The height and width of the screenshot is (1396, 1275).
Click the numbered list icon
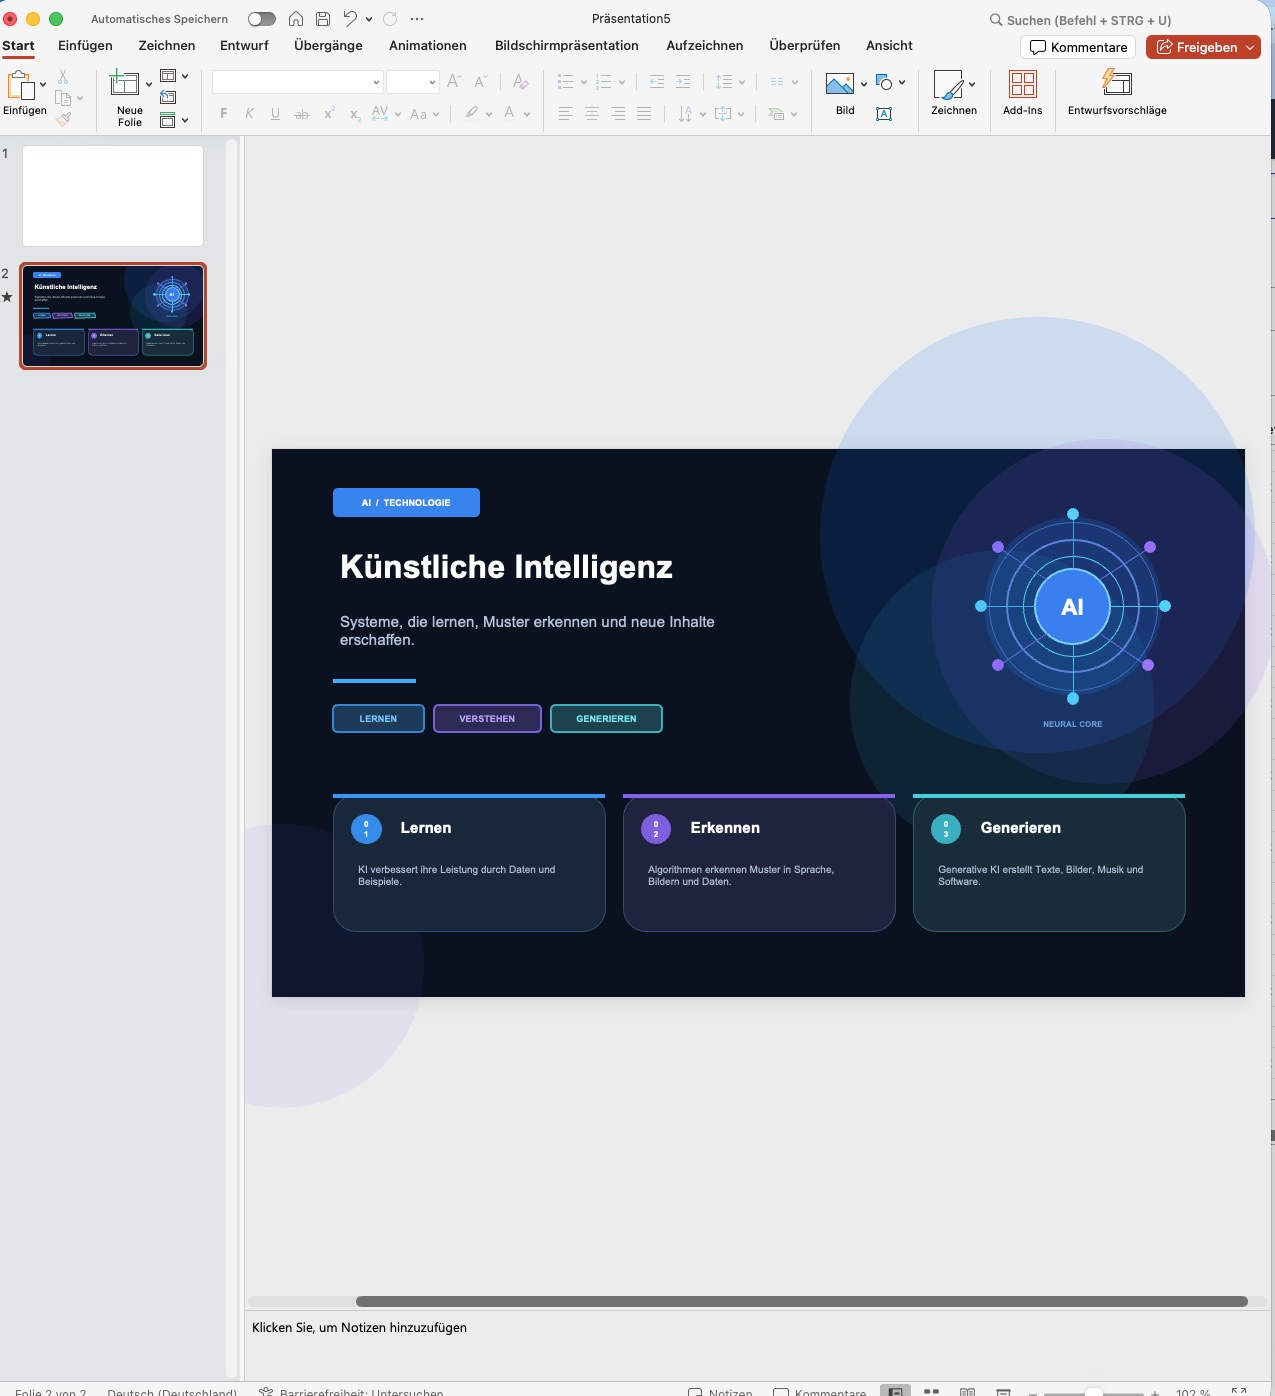603,82
